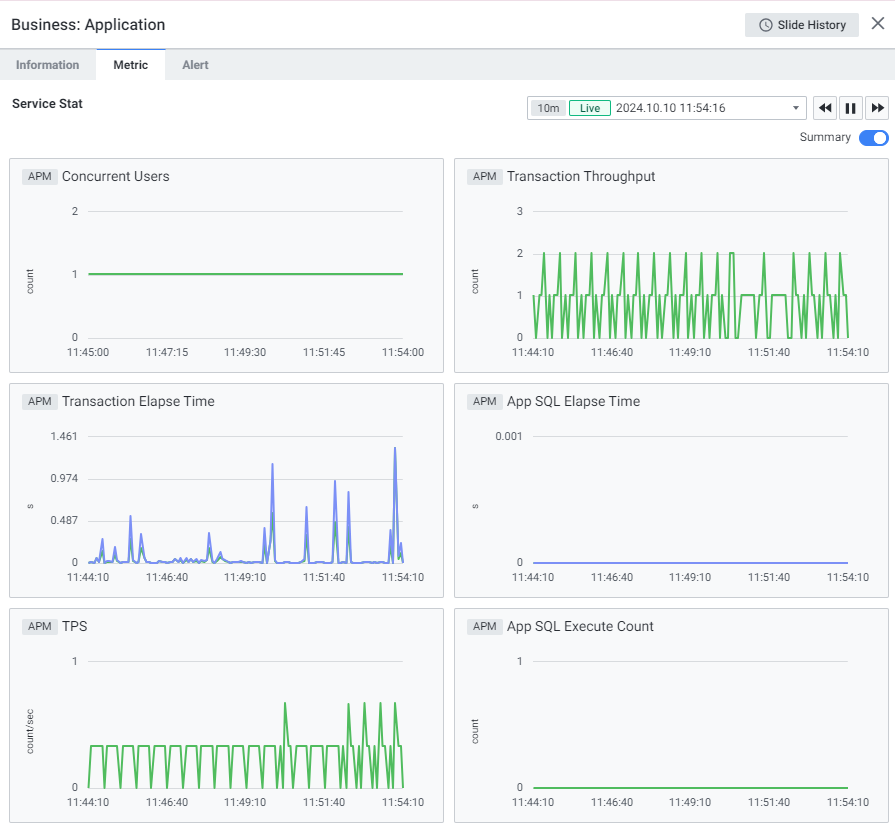This screenshot has width=895, height=834.
Task: Toggle the Summary switch off
Action: (x=873, y=138)
